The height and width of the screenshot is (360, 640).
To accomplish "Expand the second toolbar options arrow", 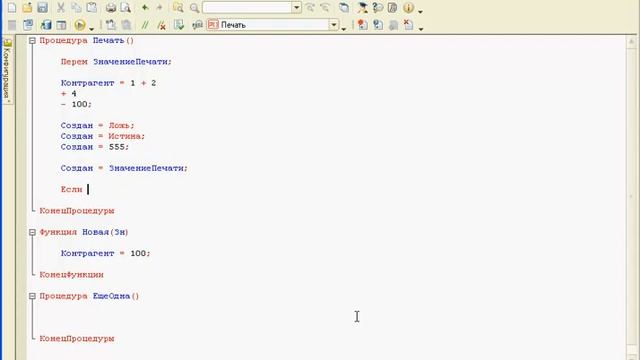I will click(421, 28).
